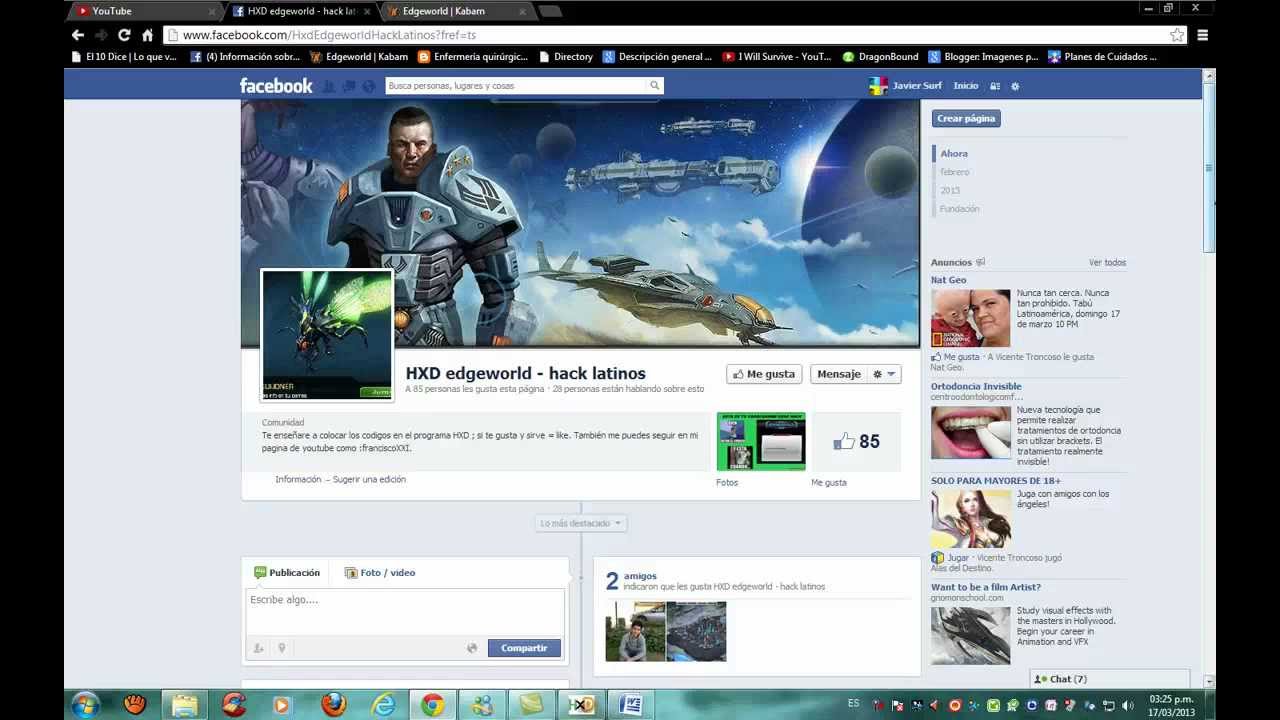Viewport: 1280px width, 720px height.
Task: Click Me gusta under the Nat Geo ad
Action: 961,357
